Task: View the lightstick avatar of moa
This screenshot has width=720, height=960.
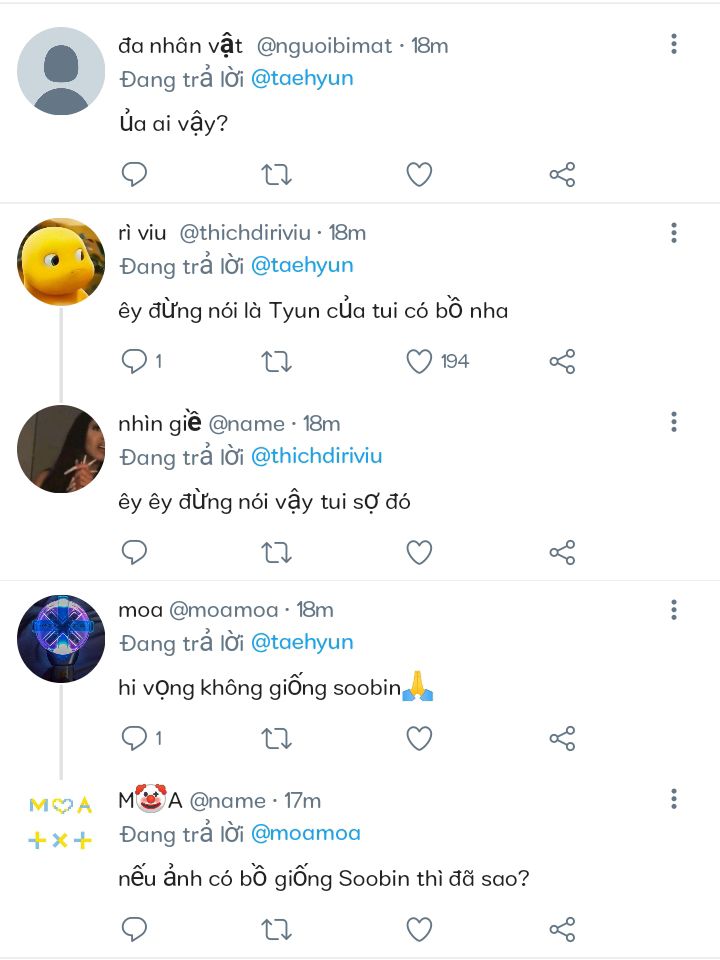Action: (x=61, y=639)
